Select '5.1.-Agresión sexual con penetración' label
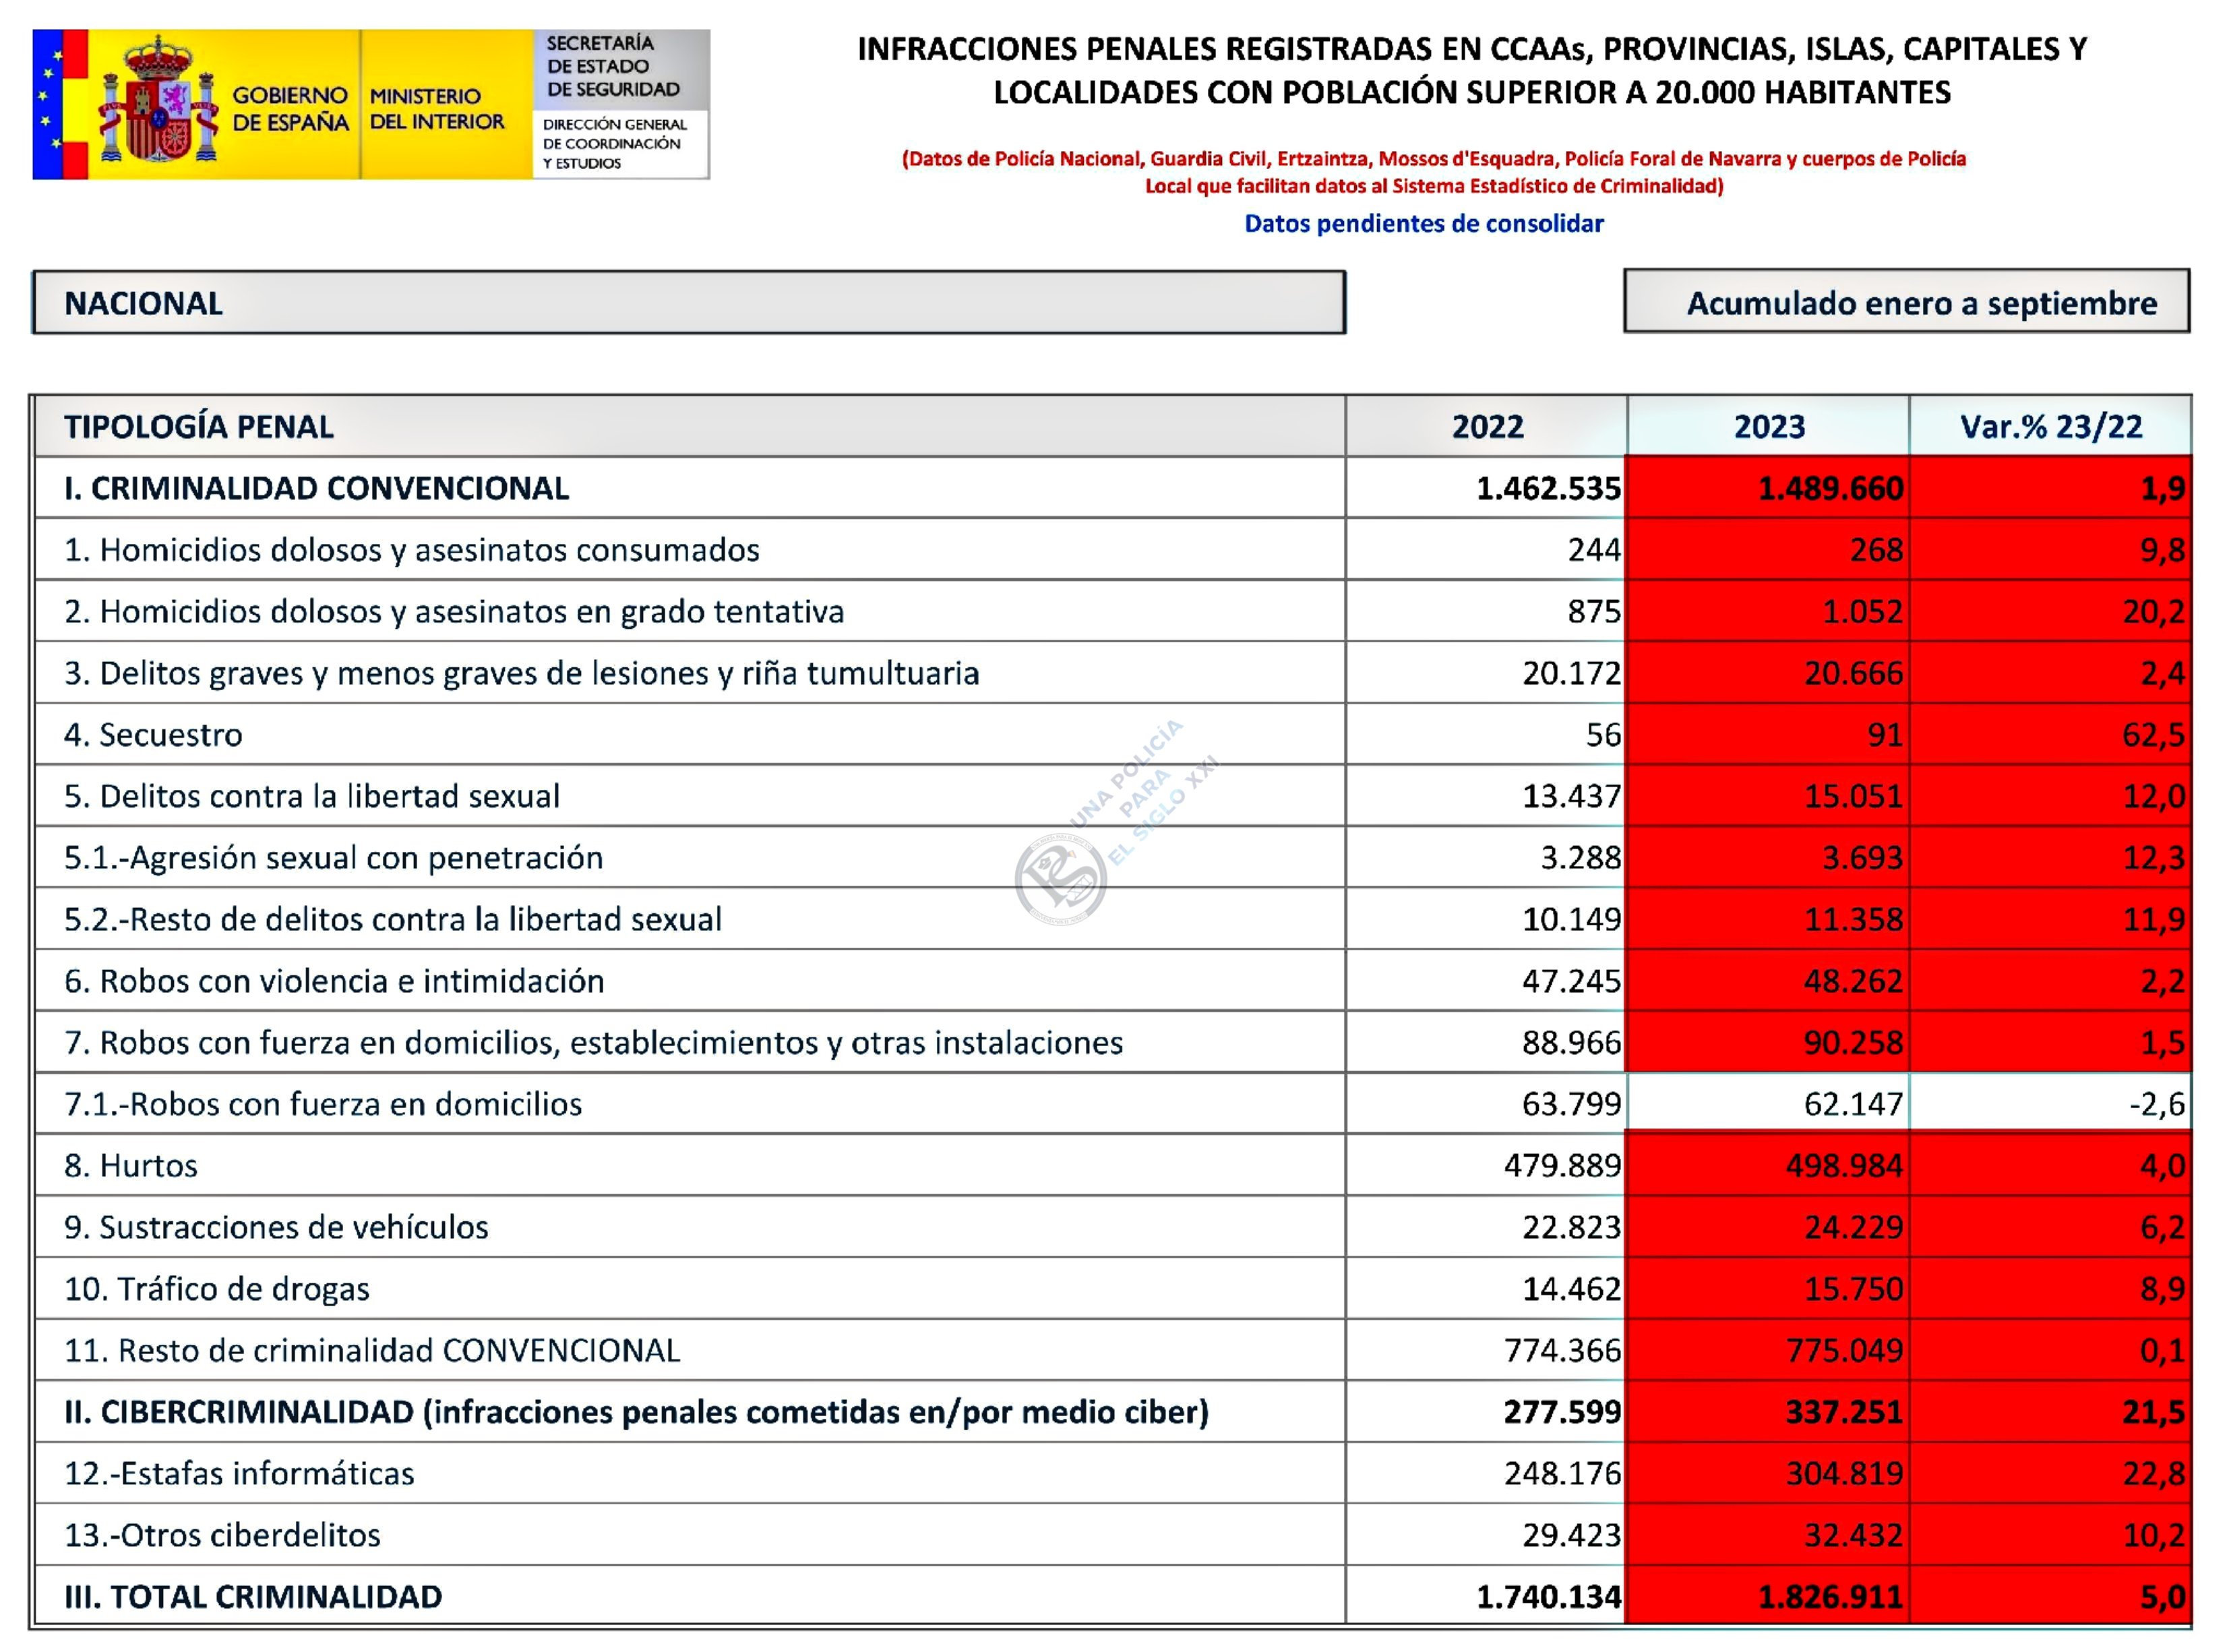The image size is (2229, 1652). coord(333,858)
